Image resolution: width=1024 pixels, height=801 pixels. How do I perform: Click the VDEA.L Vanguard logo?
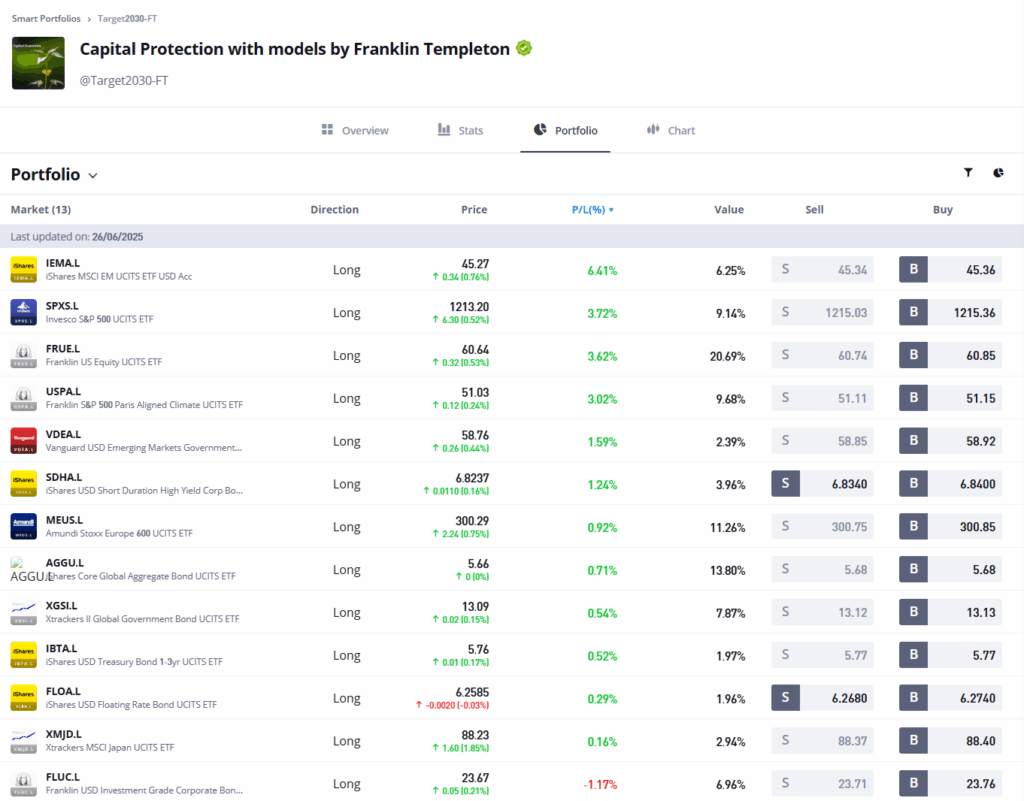pos(24,441)
